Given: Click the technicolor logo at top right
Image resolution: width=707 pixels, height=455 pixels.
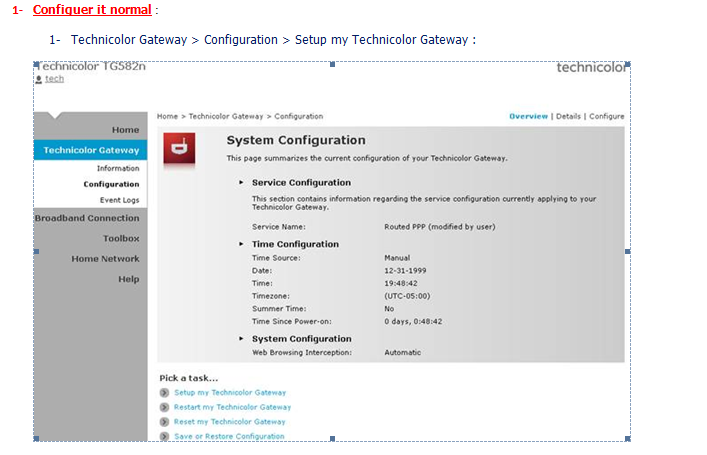Looking at the screenshot, I should click(592, 68).
